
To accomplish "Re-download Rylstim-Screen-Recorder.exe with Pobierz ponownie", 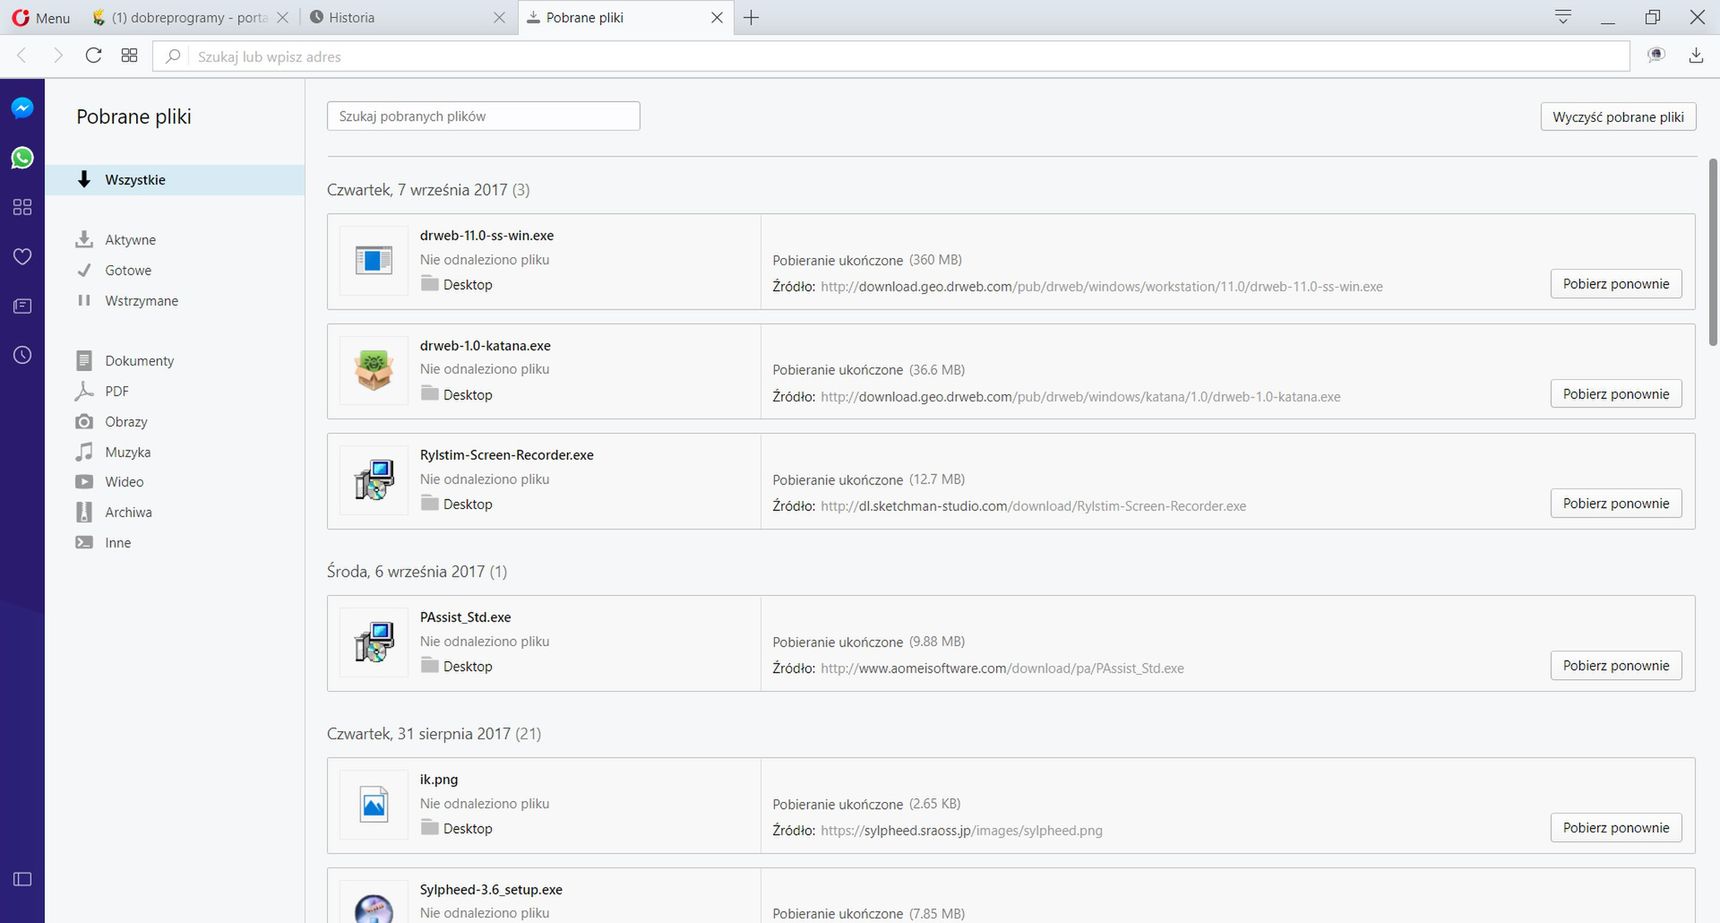I will (x=1616, y=503).
